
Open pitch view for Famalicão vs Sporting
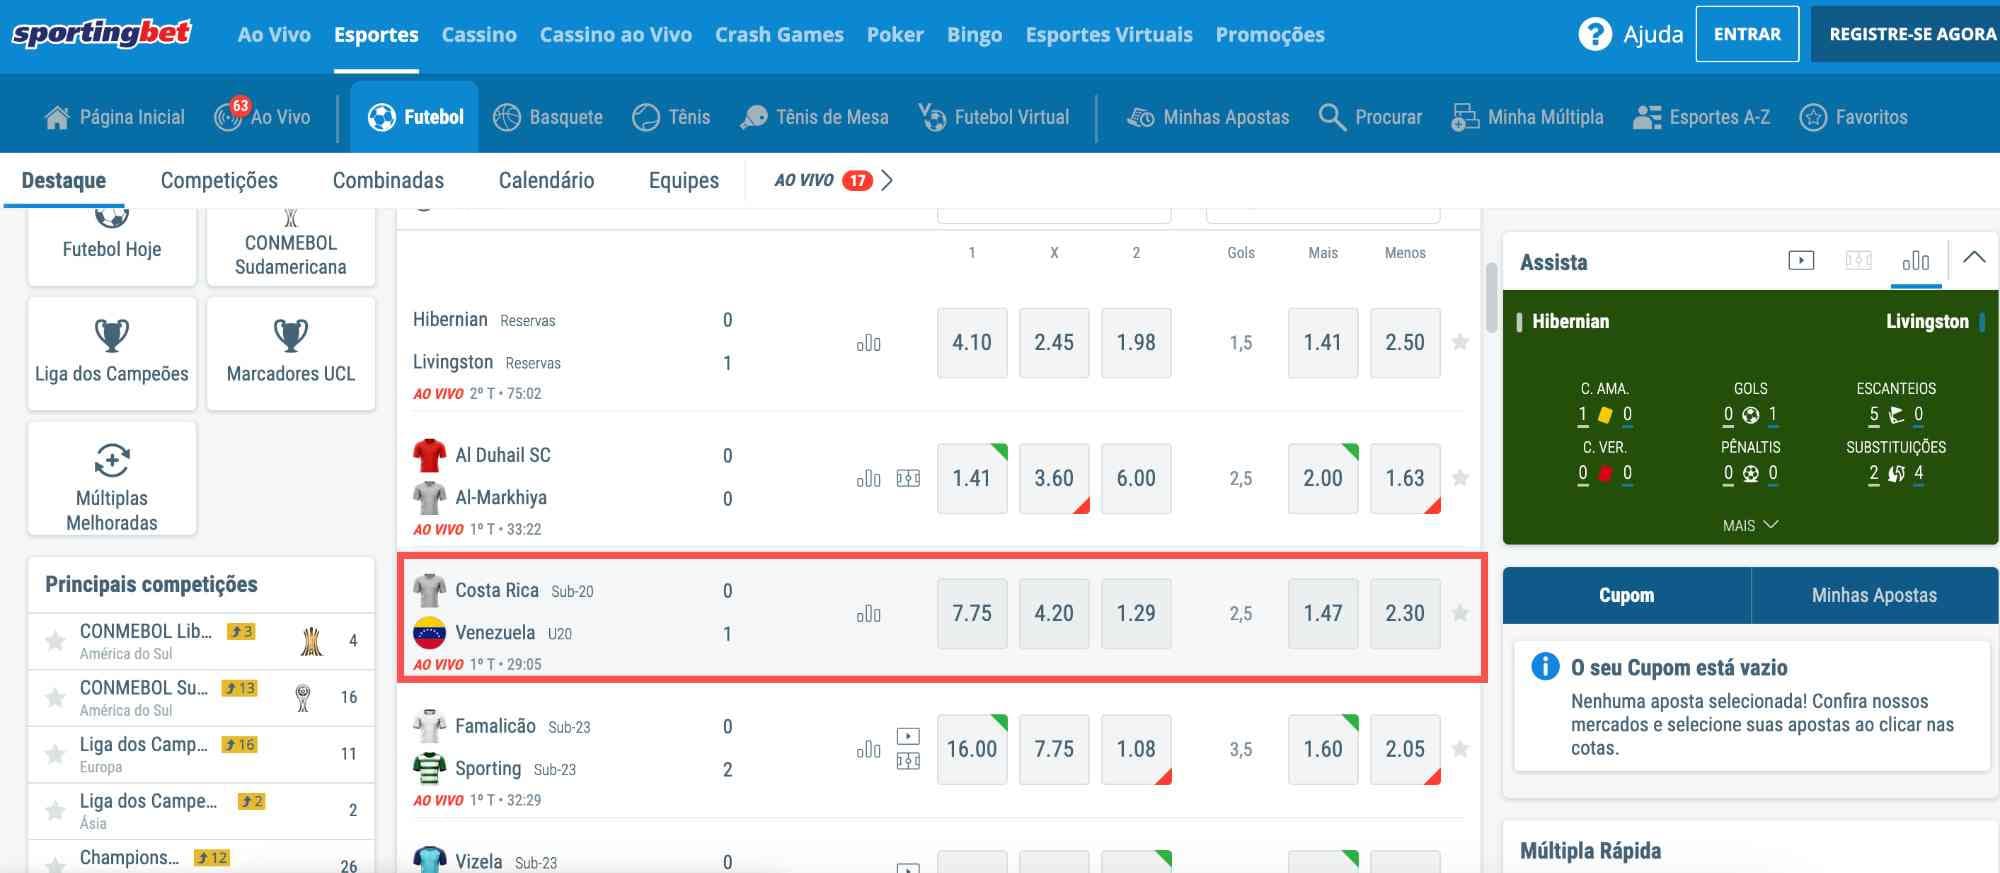(x=908, y=762)
